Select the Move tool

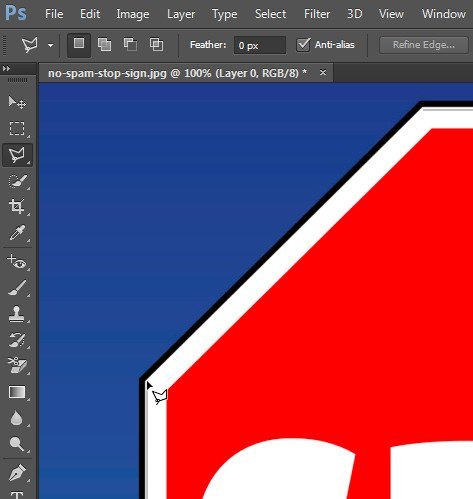[17, 103]
